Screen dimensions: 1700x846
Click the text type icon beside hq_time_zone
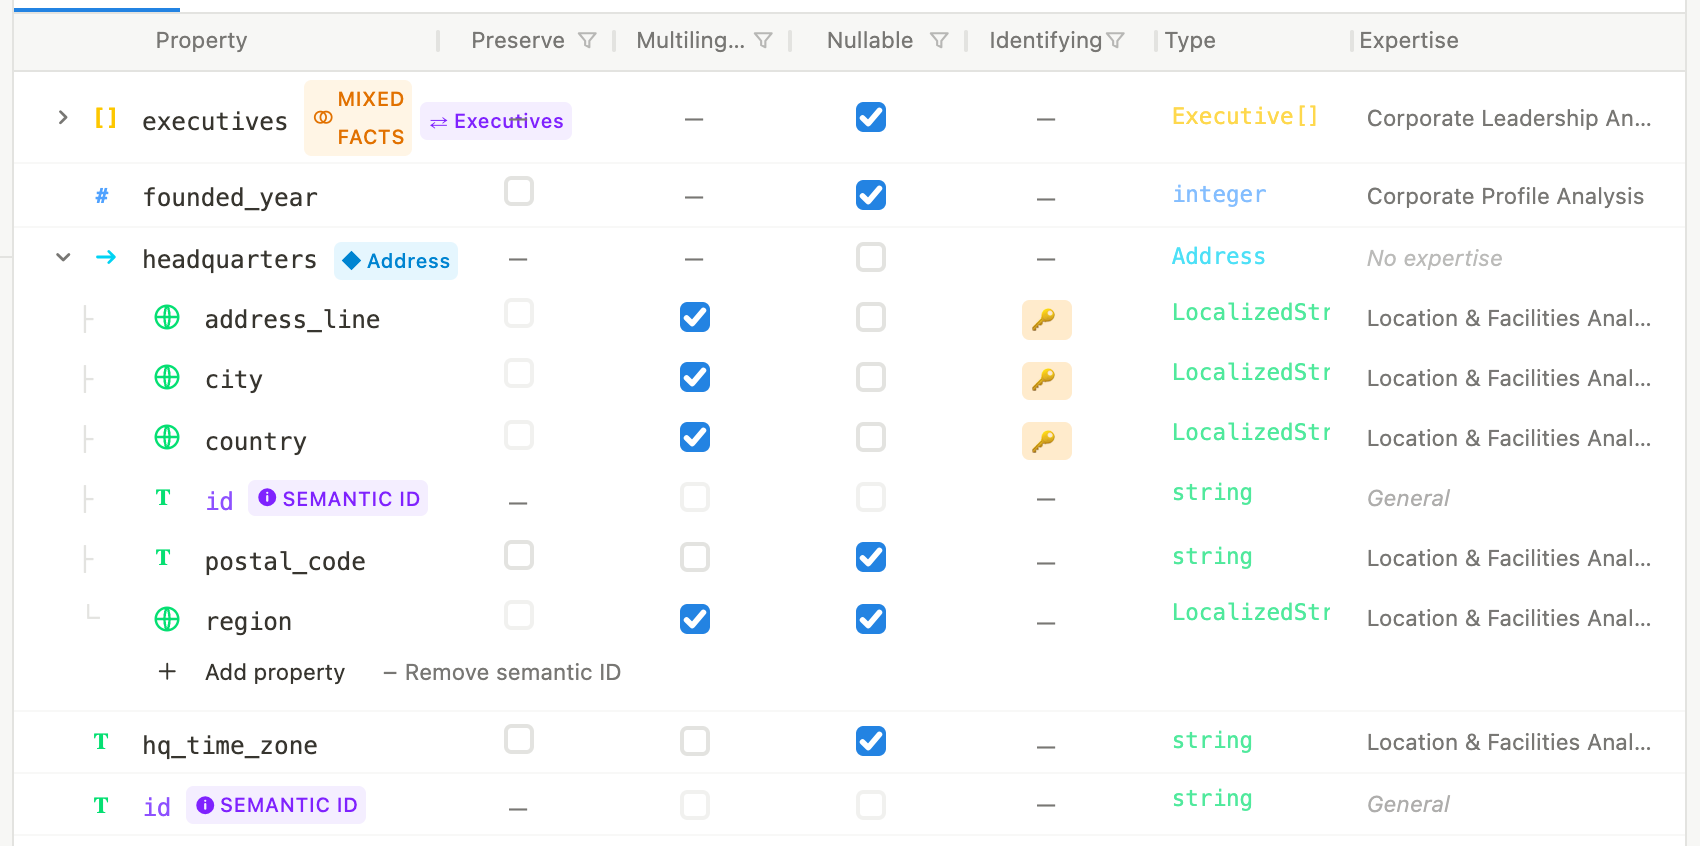pos(101,741)
